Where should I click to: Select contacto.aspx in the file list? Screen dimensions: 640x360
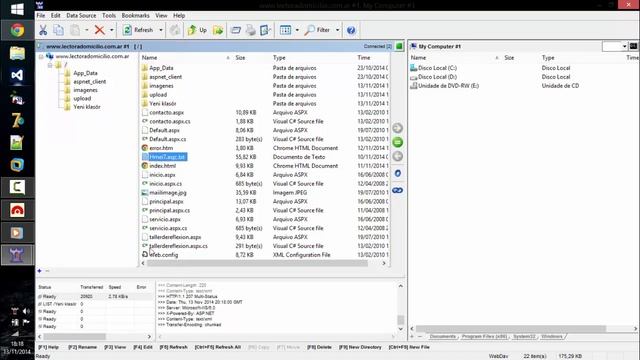click(x=167, y=113)
